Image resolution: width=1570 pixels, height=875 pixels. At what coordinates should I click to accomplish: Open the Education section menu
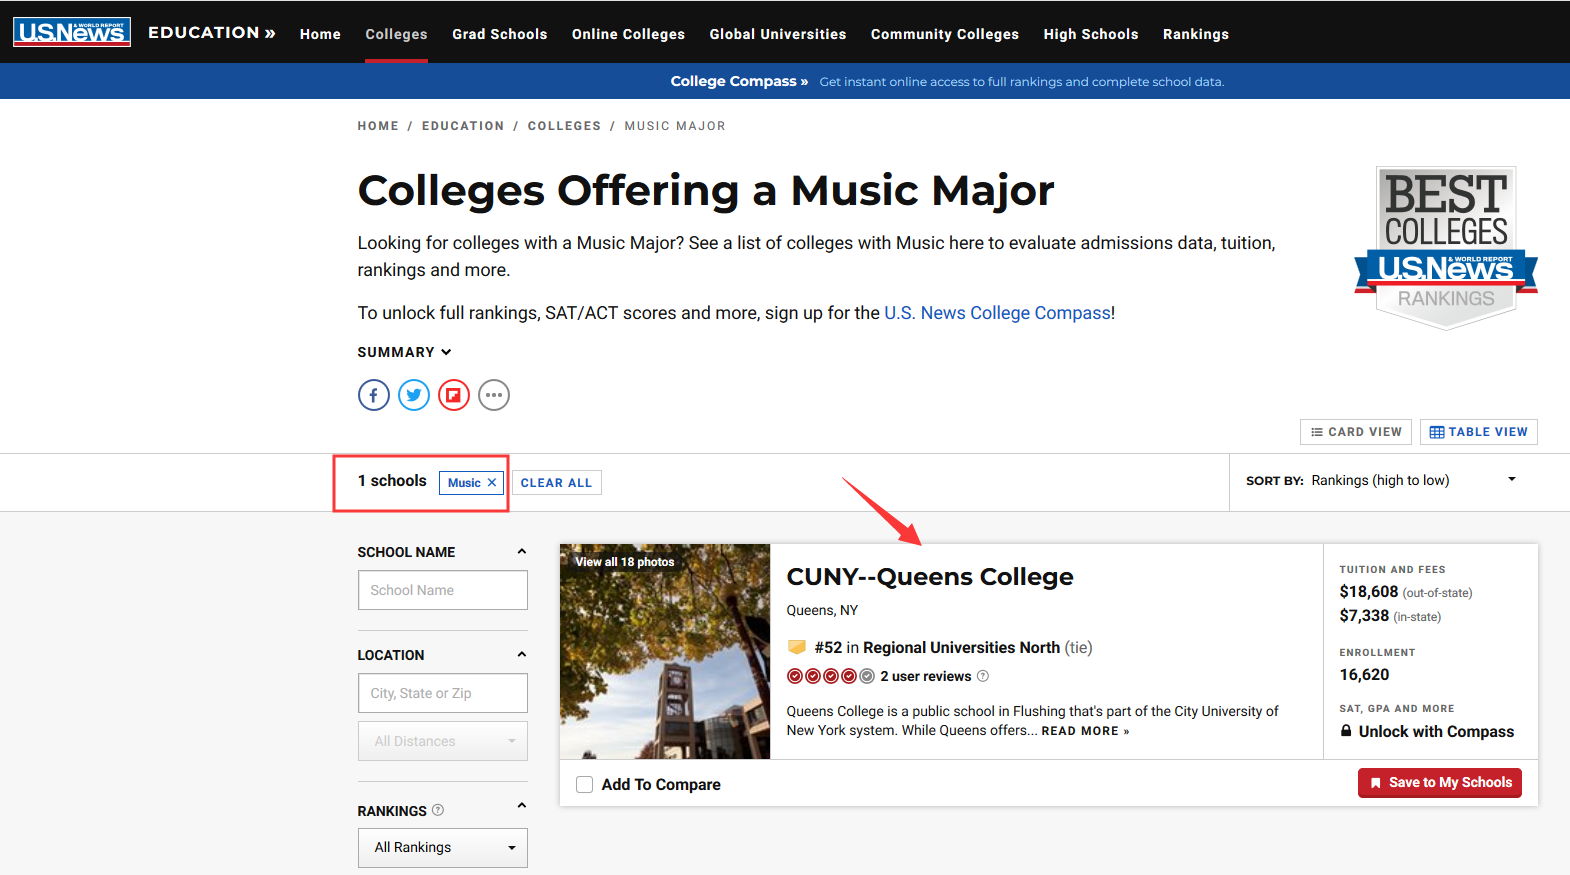(212, 32)
